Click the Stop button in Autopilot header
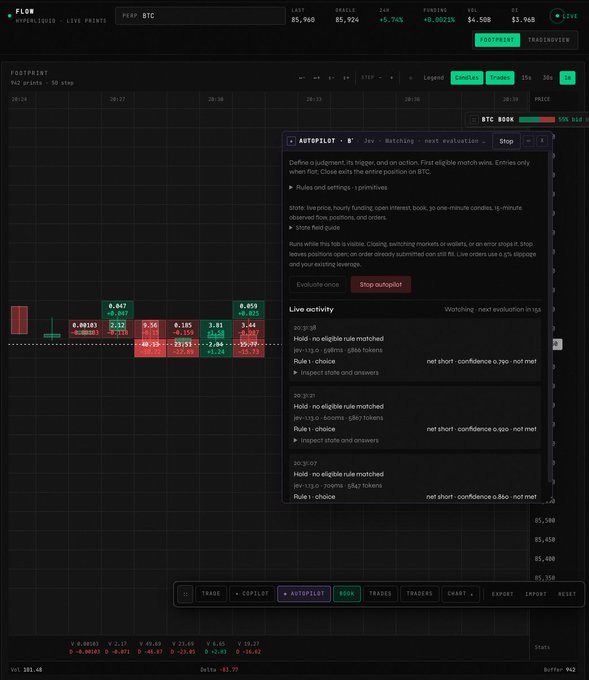Image resolution: width=589 pixels, height=680 pixels. tap(506, 141)
